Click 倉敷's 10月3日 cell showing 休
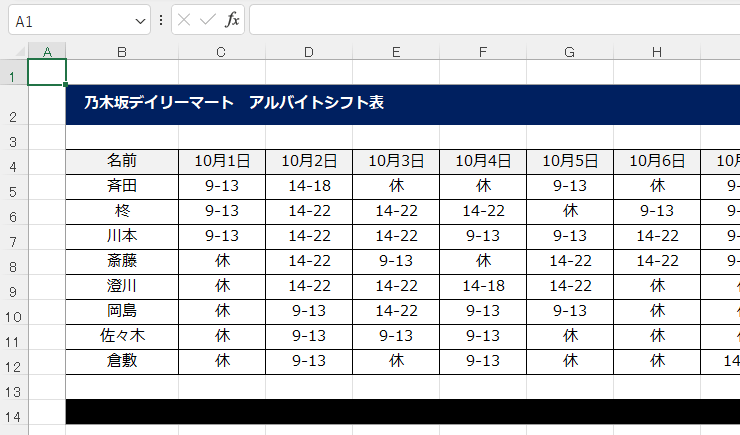Viewport: 740px width, 435px height. [x=396, y=362]
